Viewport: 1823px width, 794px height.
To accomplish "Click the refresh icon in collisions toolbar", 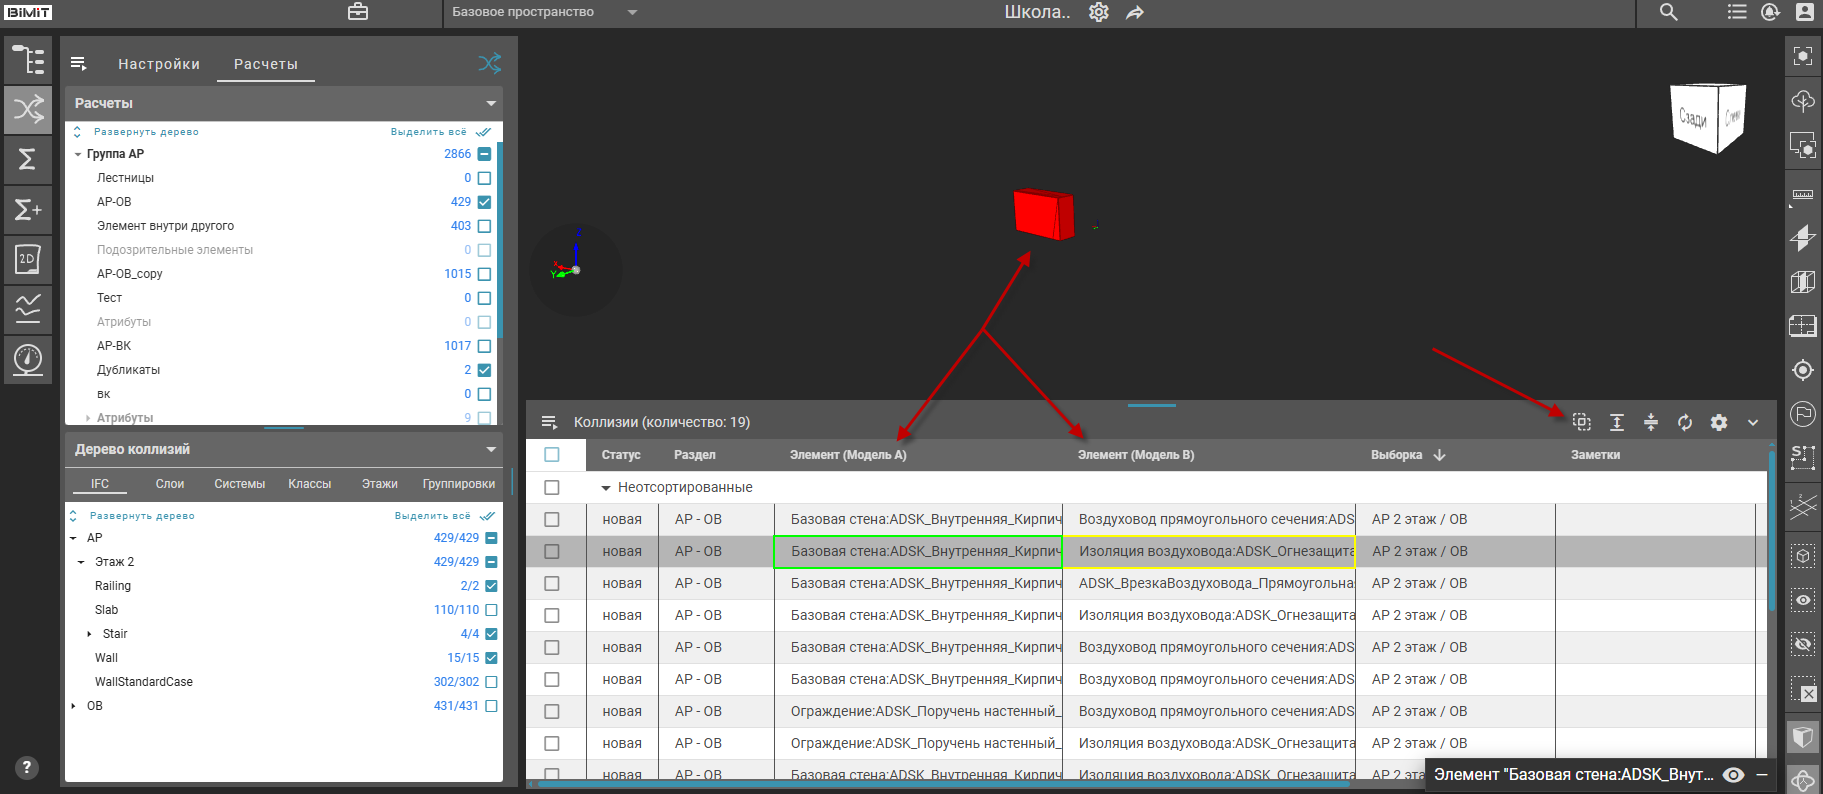I will click(1685, 422).
